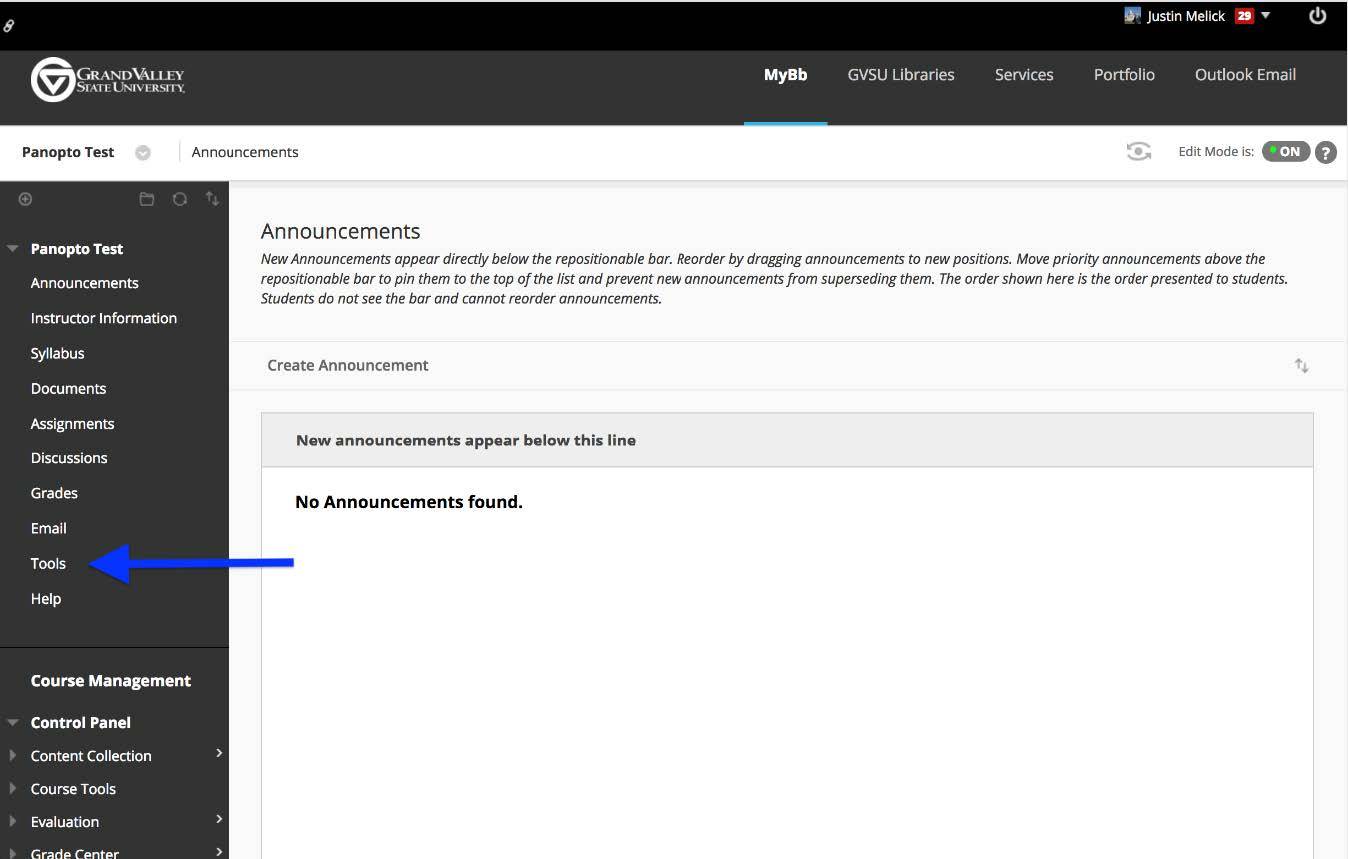Image resolution: width=1348 pixels, height=859 pixels.
Task: Collapse the Control Panel section
Action: point(14,723)
